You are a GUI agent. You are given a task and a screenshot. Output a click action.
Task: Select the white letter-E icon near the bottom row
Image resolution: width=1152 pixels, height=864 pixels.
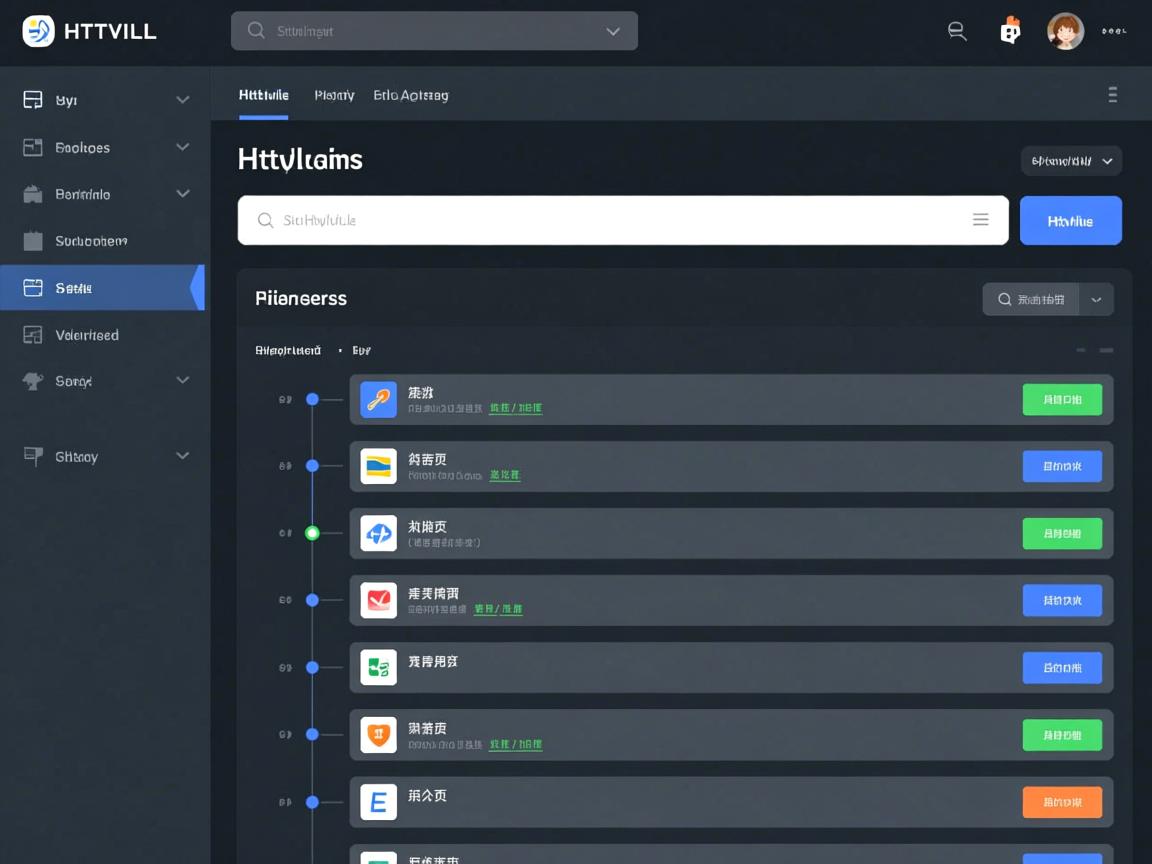378,801
